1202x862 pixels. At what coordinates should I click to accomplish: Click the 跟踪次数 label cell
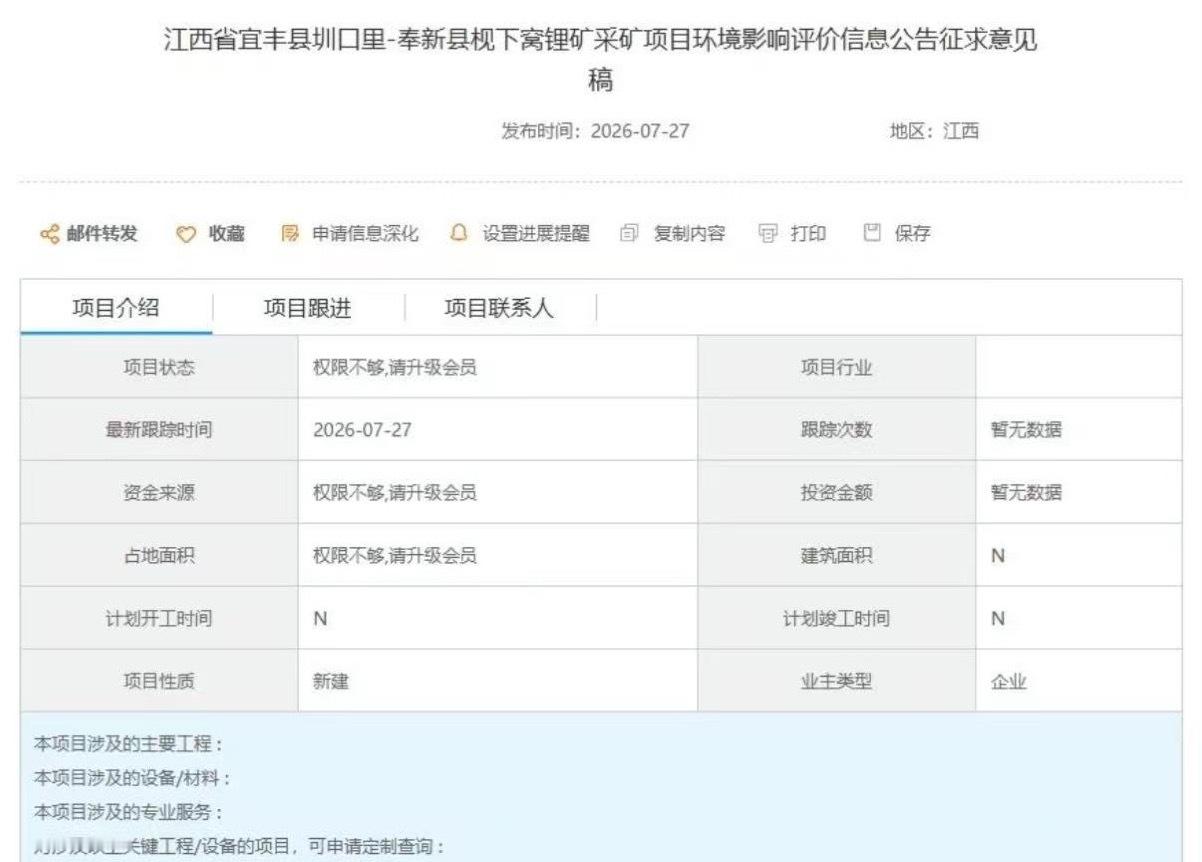(x=837, y=430)
